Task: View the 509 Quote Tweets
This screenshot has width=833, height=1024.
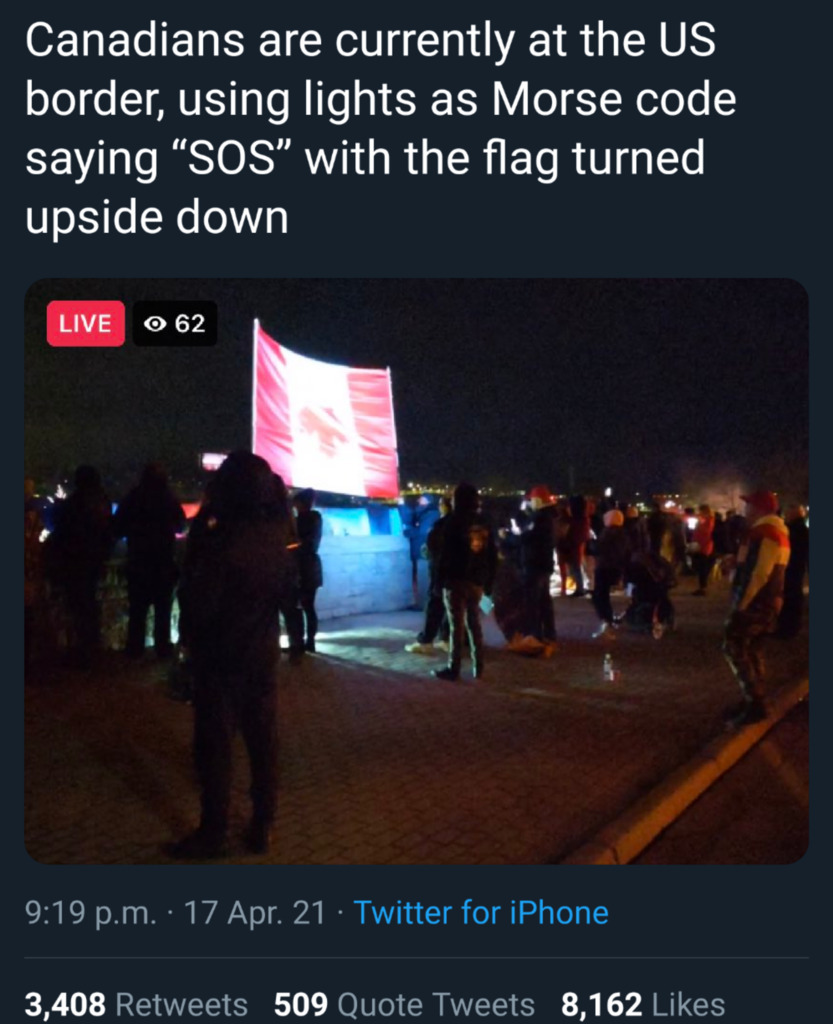Action: pyautogui.click(x=404, y=1004)
